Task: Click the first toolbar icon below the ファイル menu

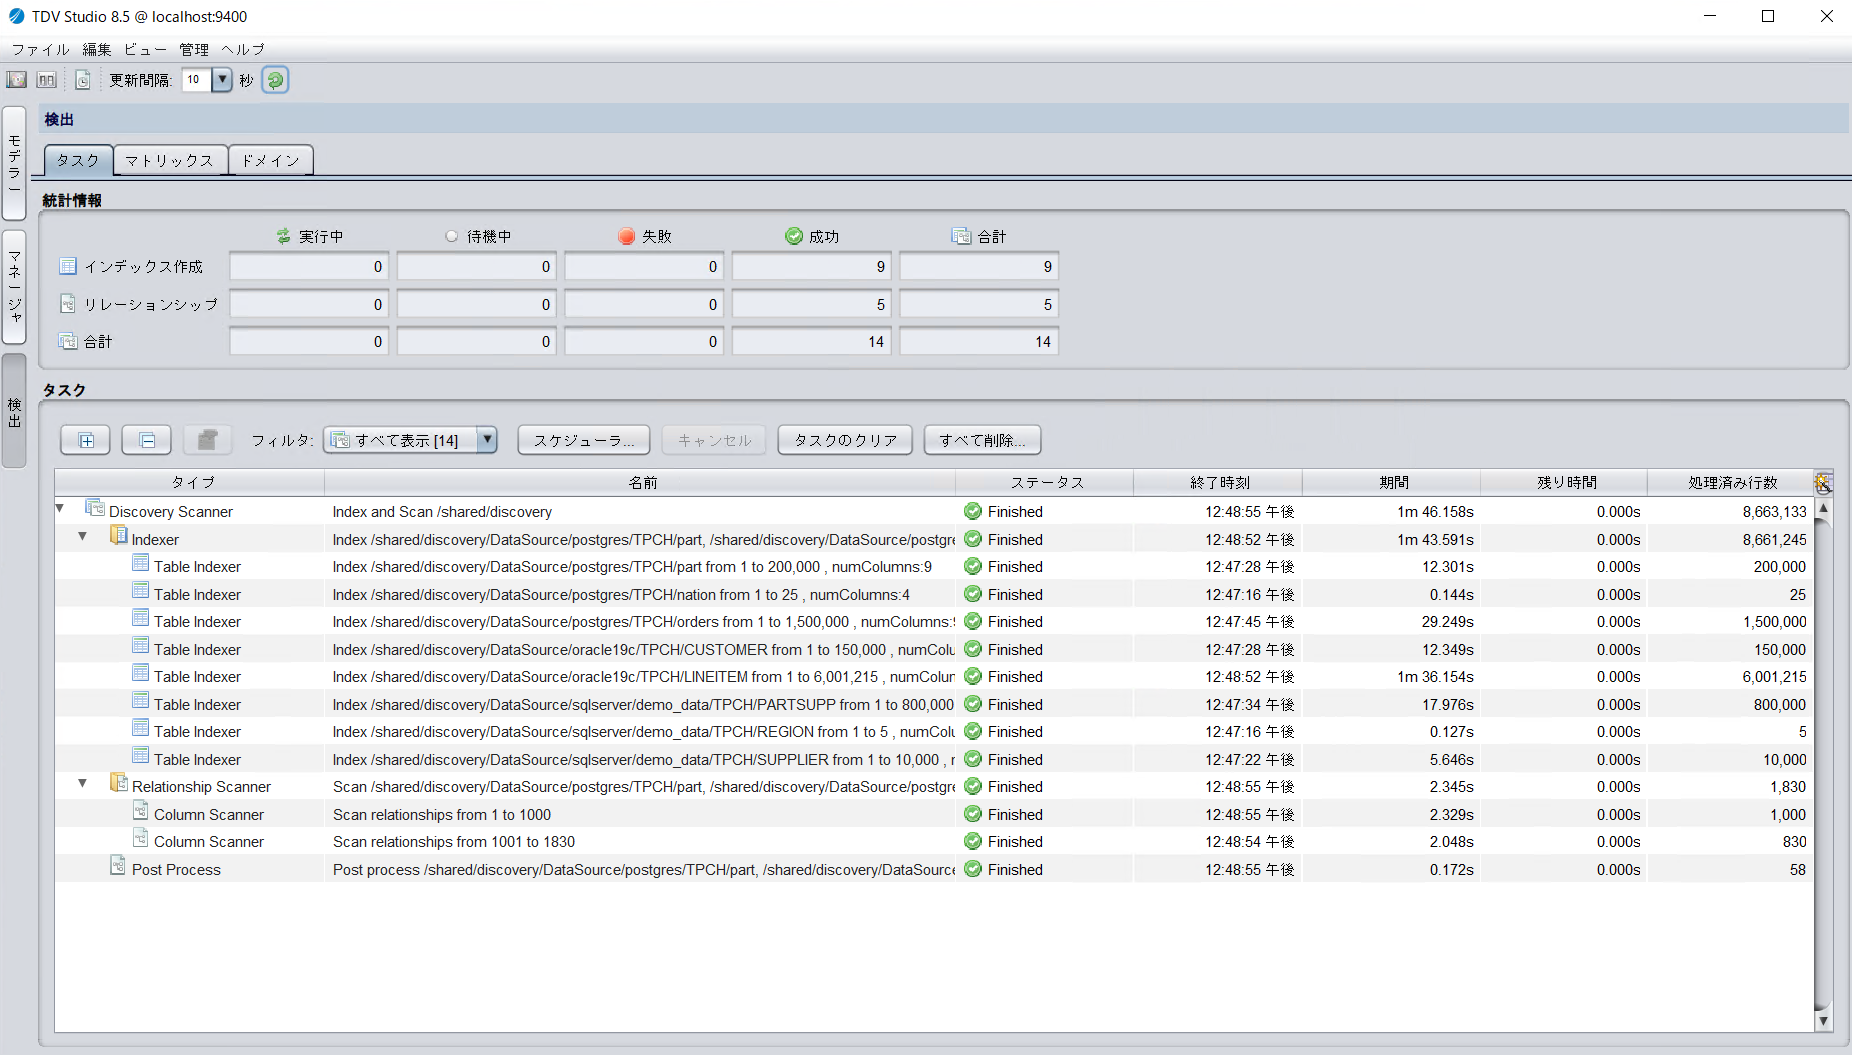Action: 17,80
